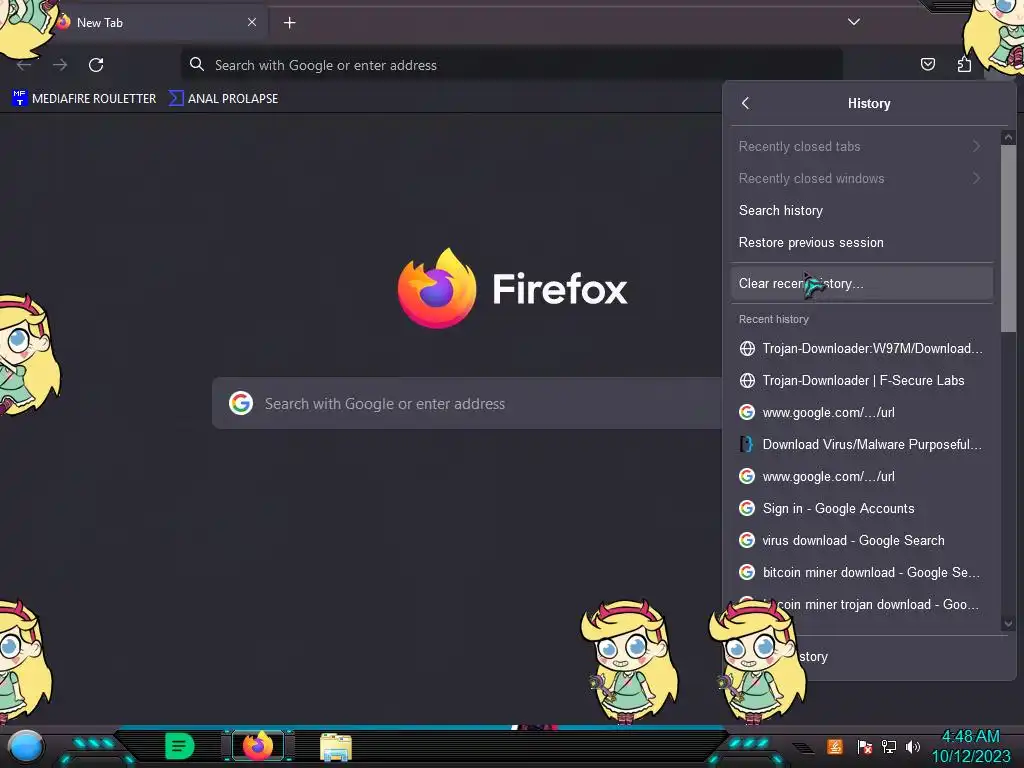Expand Recently closed windows

(x=861, y=178)
